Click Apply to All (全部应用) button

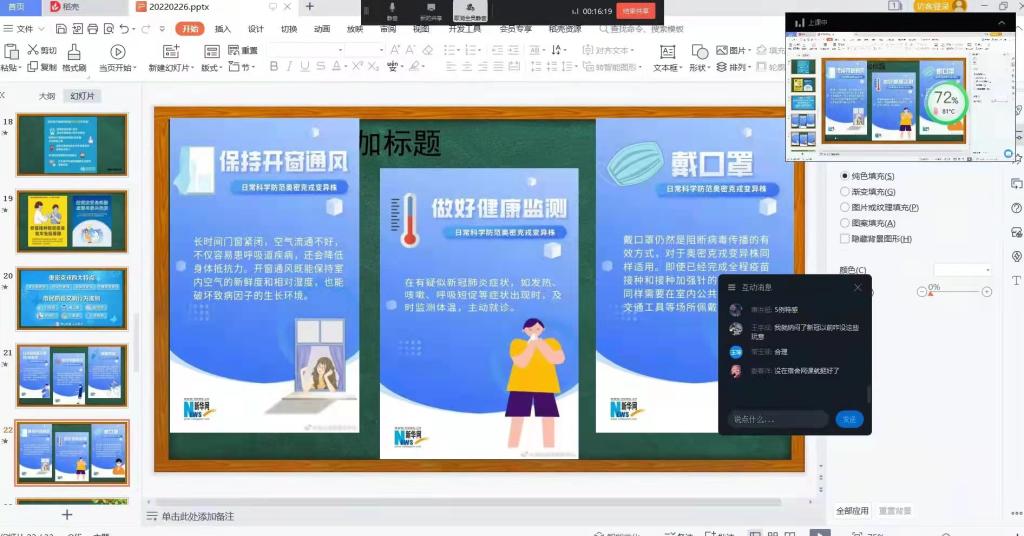[852, 511]
